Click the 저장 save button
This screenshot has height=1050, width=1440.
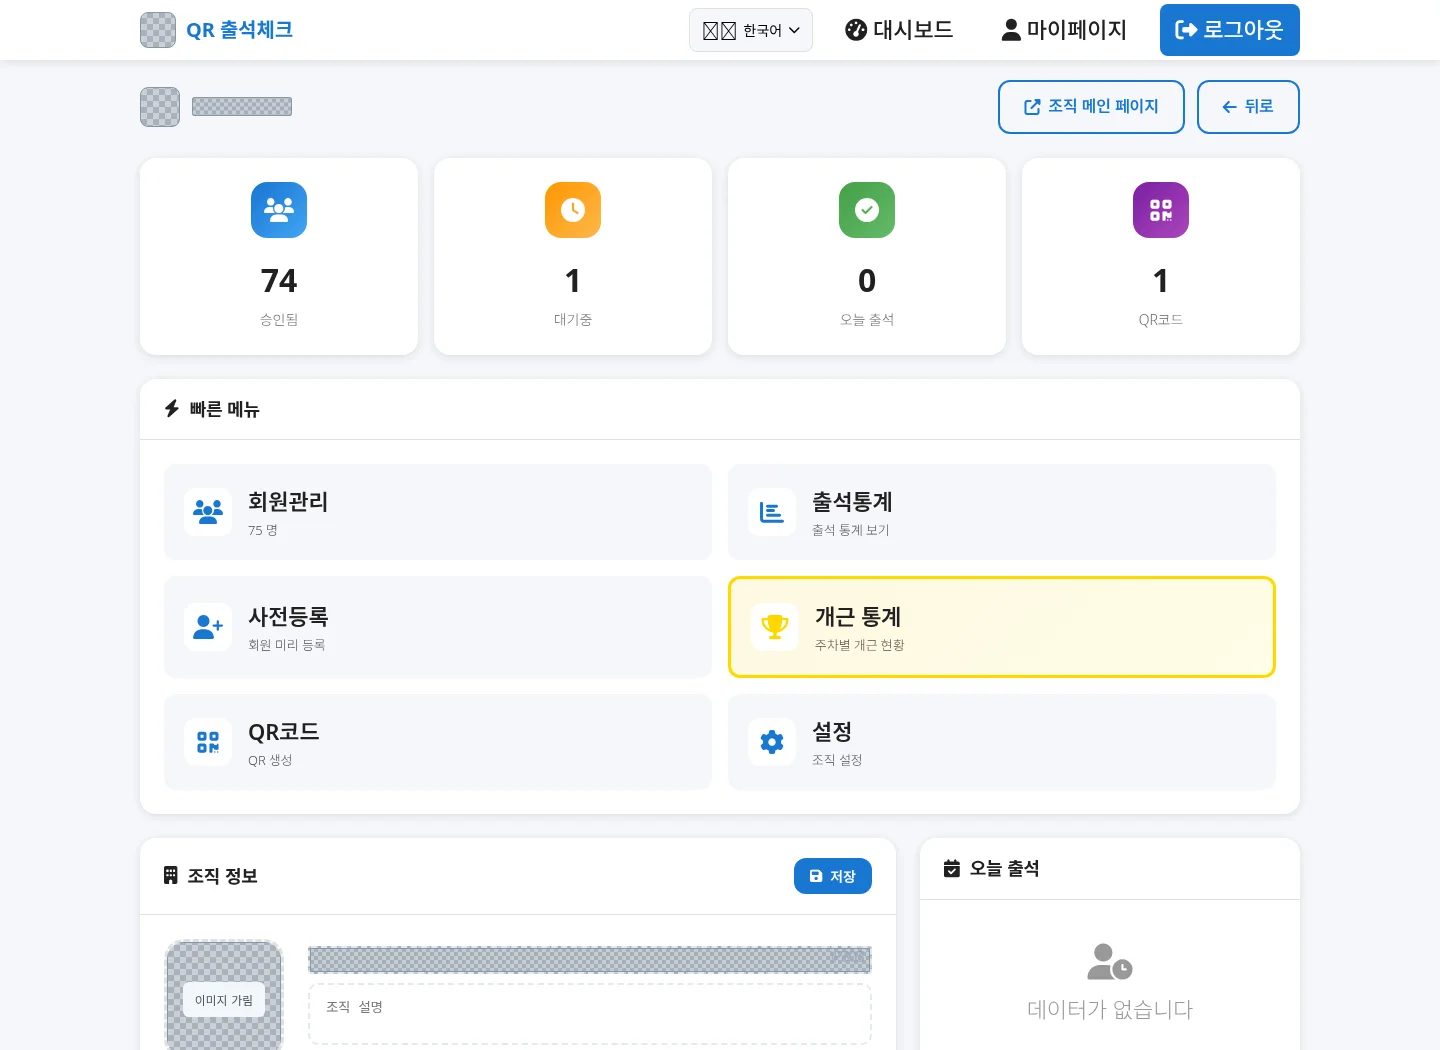tap(833, 876)
